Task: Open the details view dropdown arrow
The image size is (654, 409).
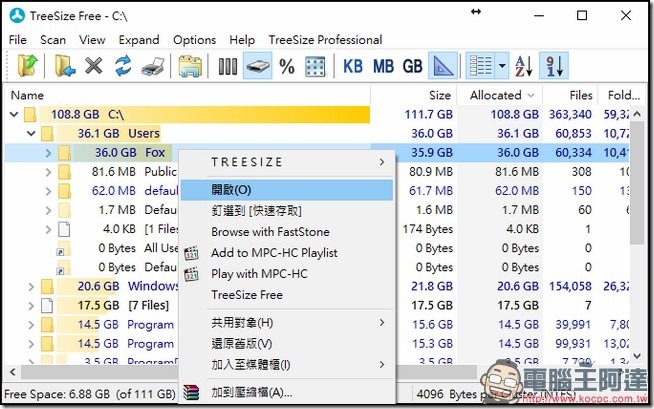Action: tap(502, 66)
